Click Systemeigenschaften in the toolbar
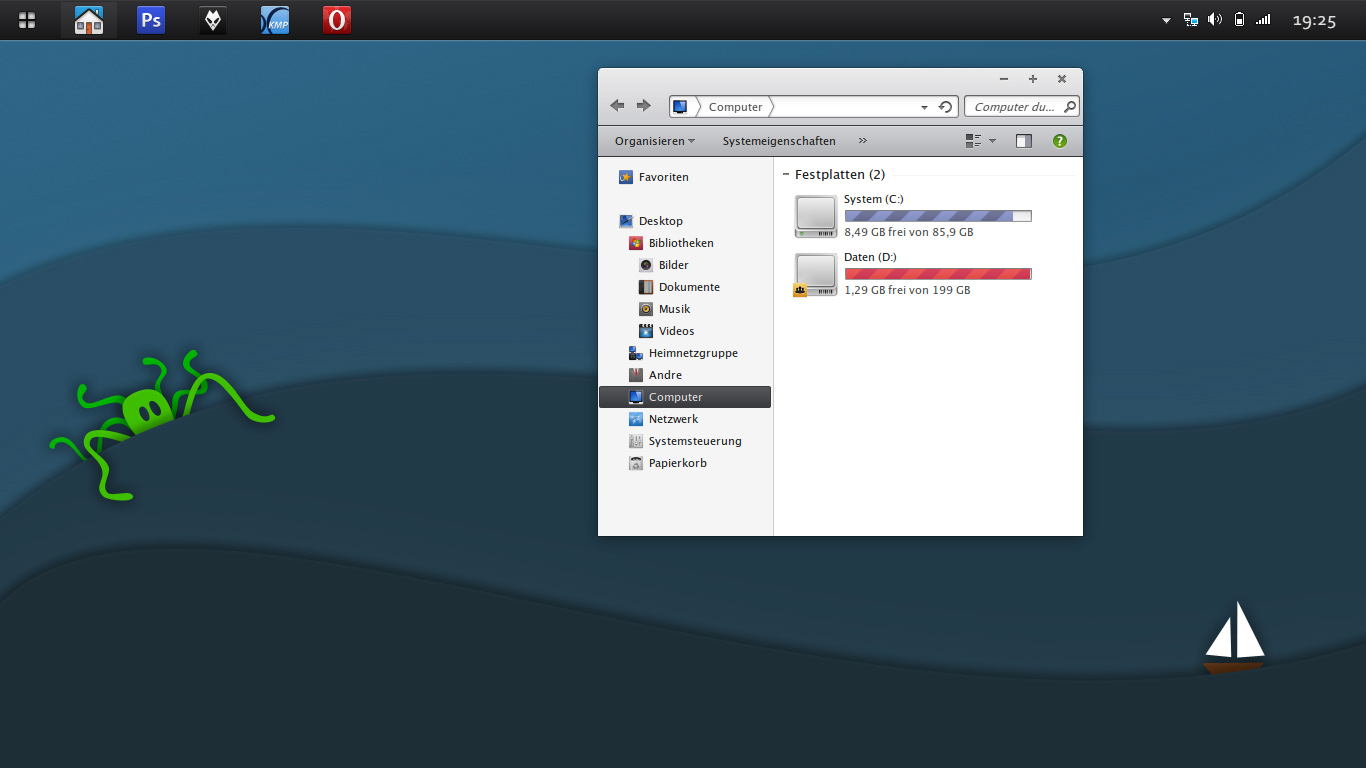1366x768 pixels. [x=779, y=141]
